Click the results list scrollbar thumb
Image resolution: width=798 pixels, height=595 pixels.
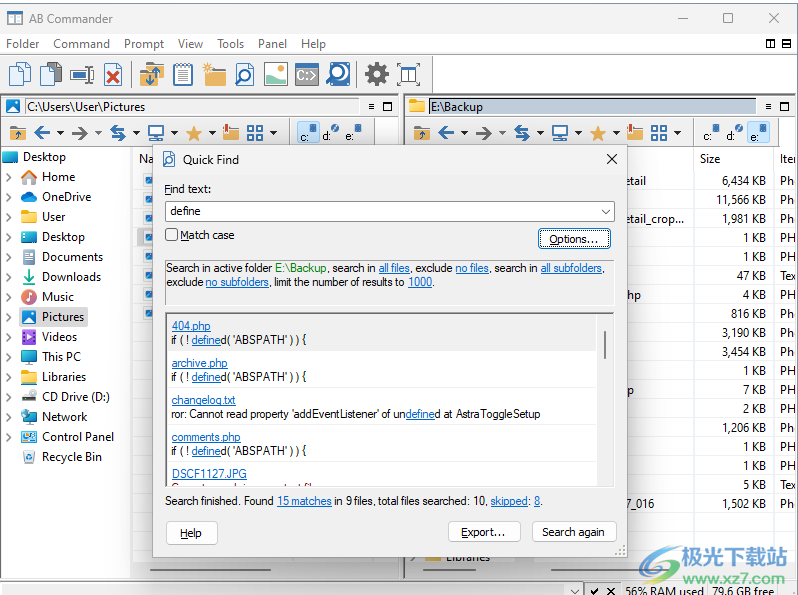605,345
